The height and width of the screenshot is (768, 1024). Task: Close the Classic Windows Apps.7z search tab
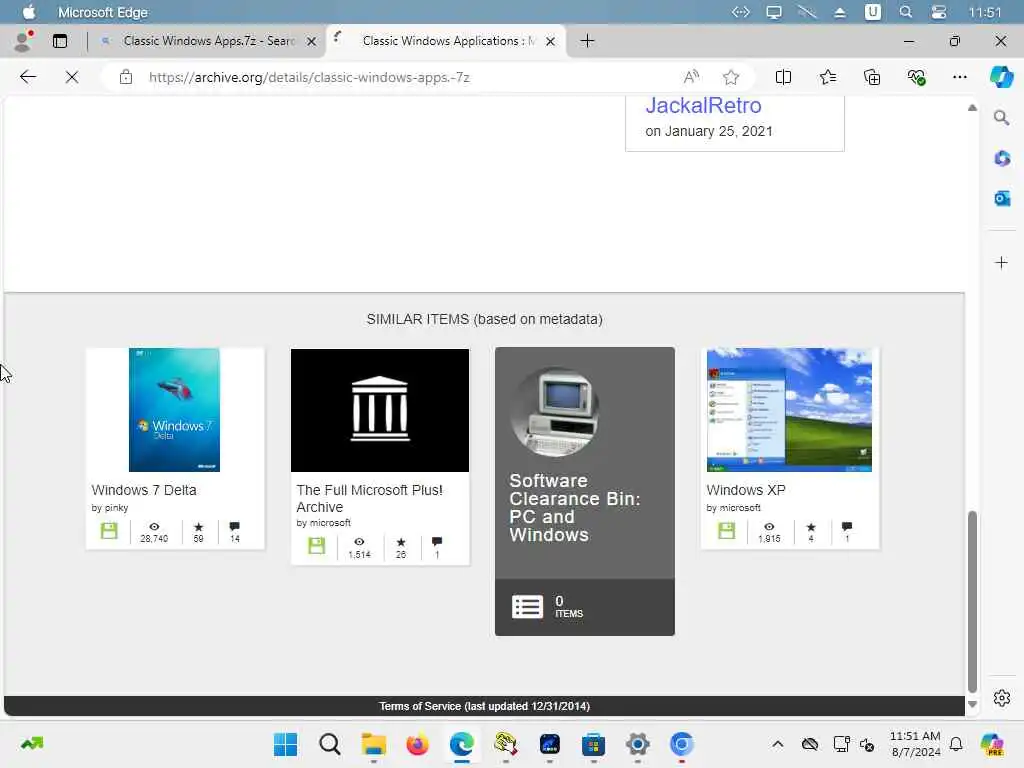312,41
